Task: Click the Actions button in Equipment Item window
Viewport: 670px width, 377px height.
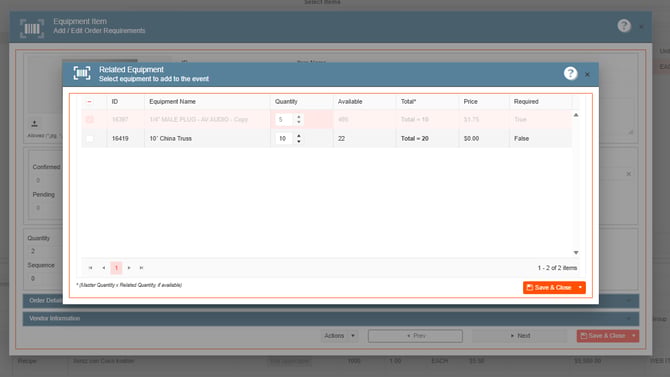Action: [x=334, y=336]
